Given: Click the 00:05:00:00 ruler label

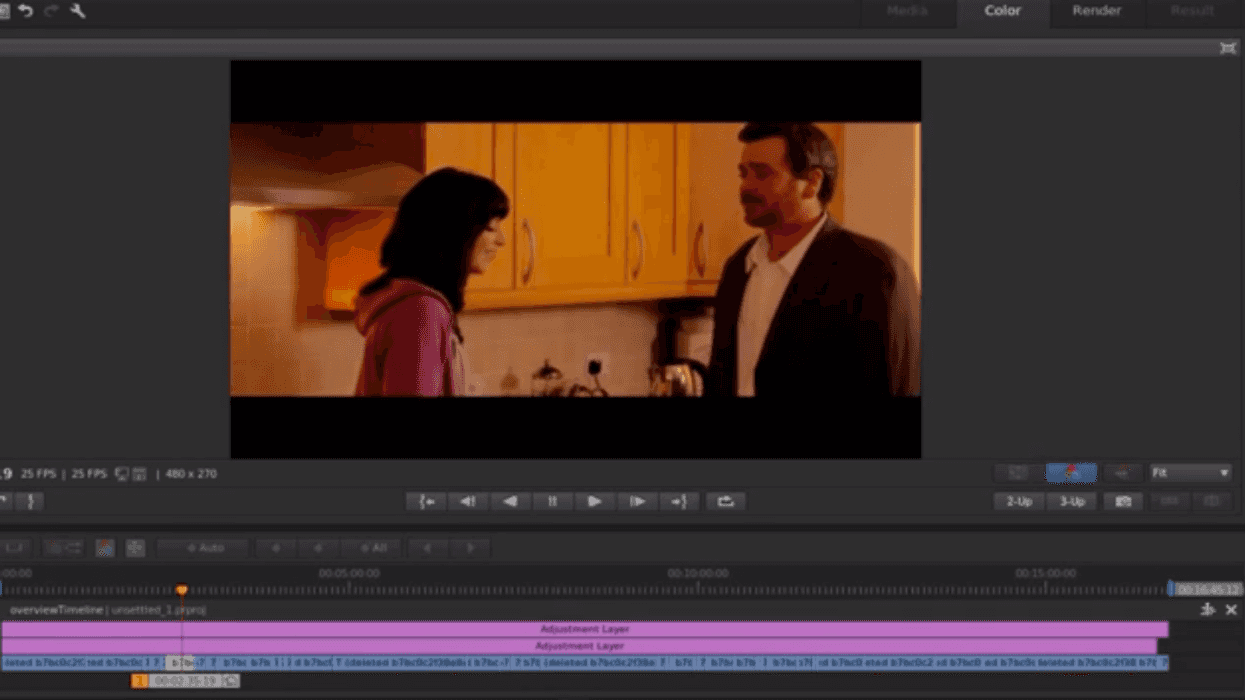Looking at the screenshot, I should pos(349,574).
